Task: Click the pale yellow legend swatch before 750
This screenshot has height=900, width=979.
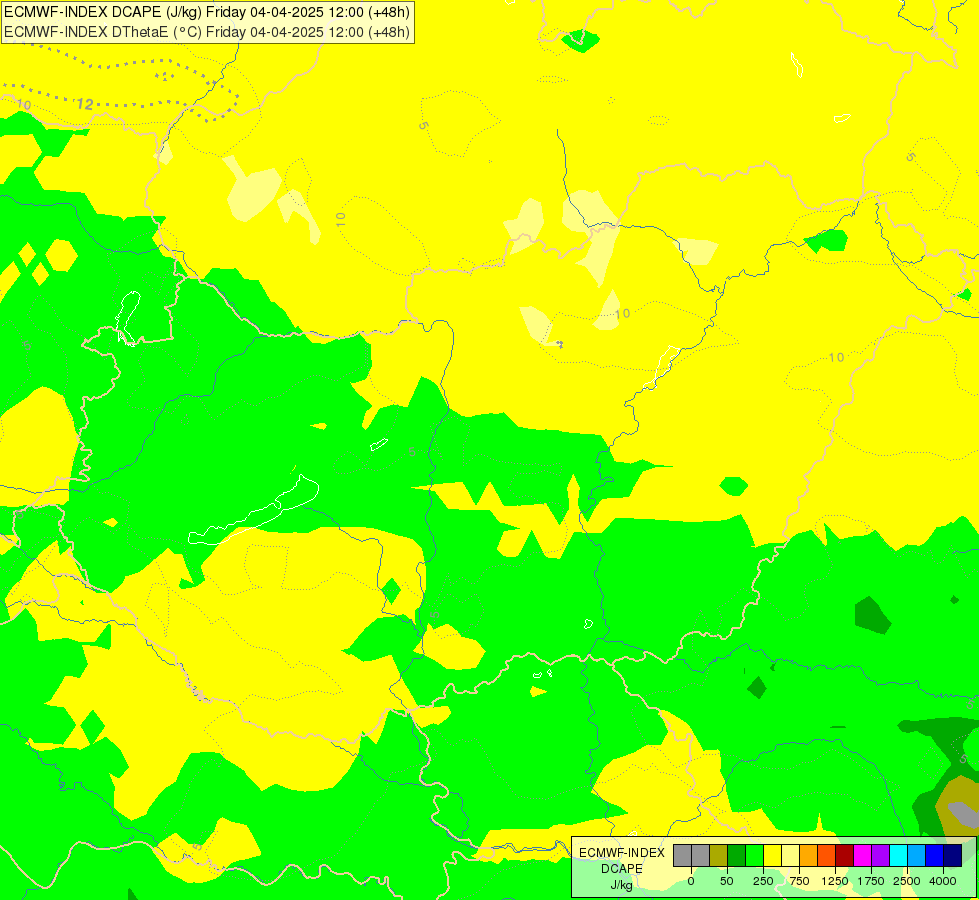Action: click(790, 856)
